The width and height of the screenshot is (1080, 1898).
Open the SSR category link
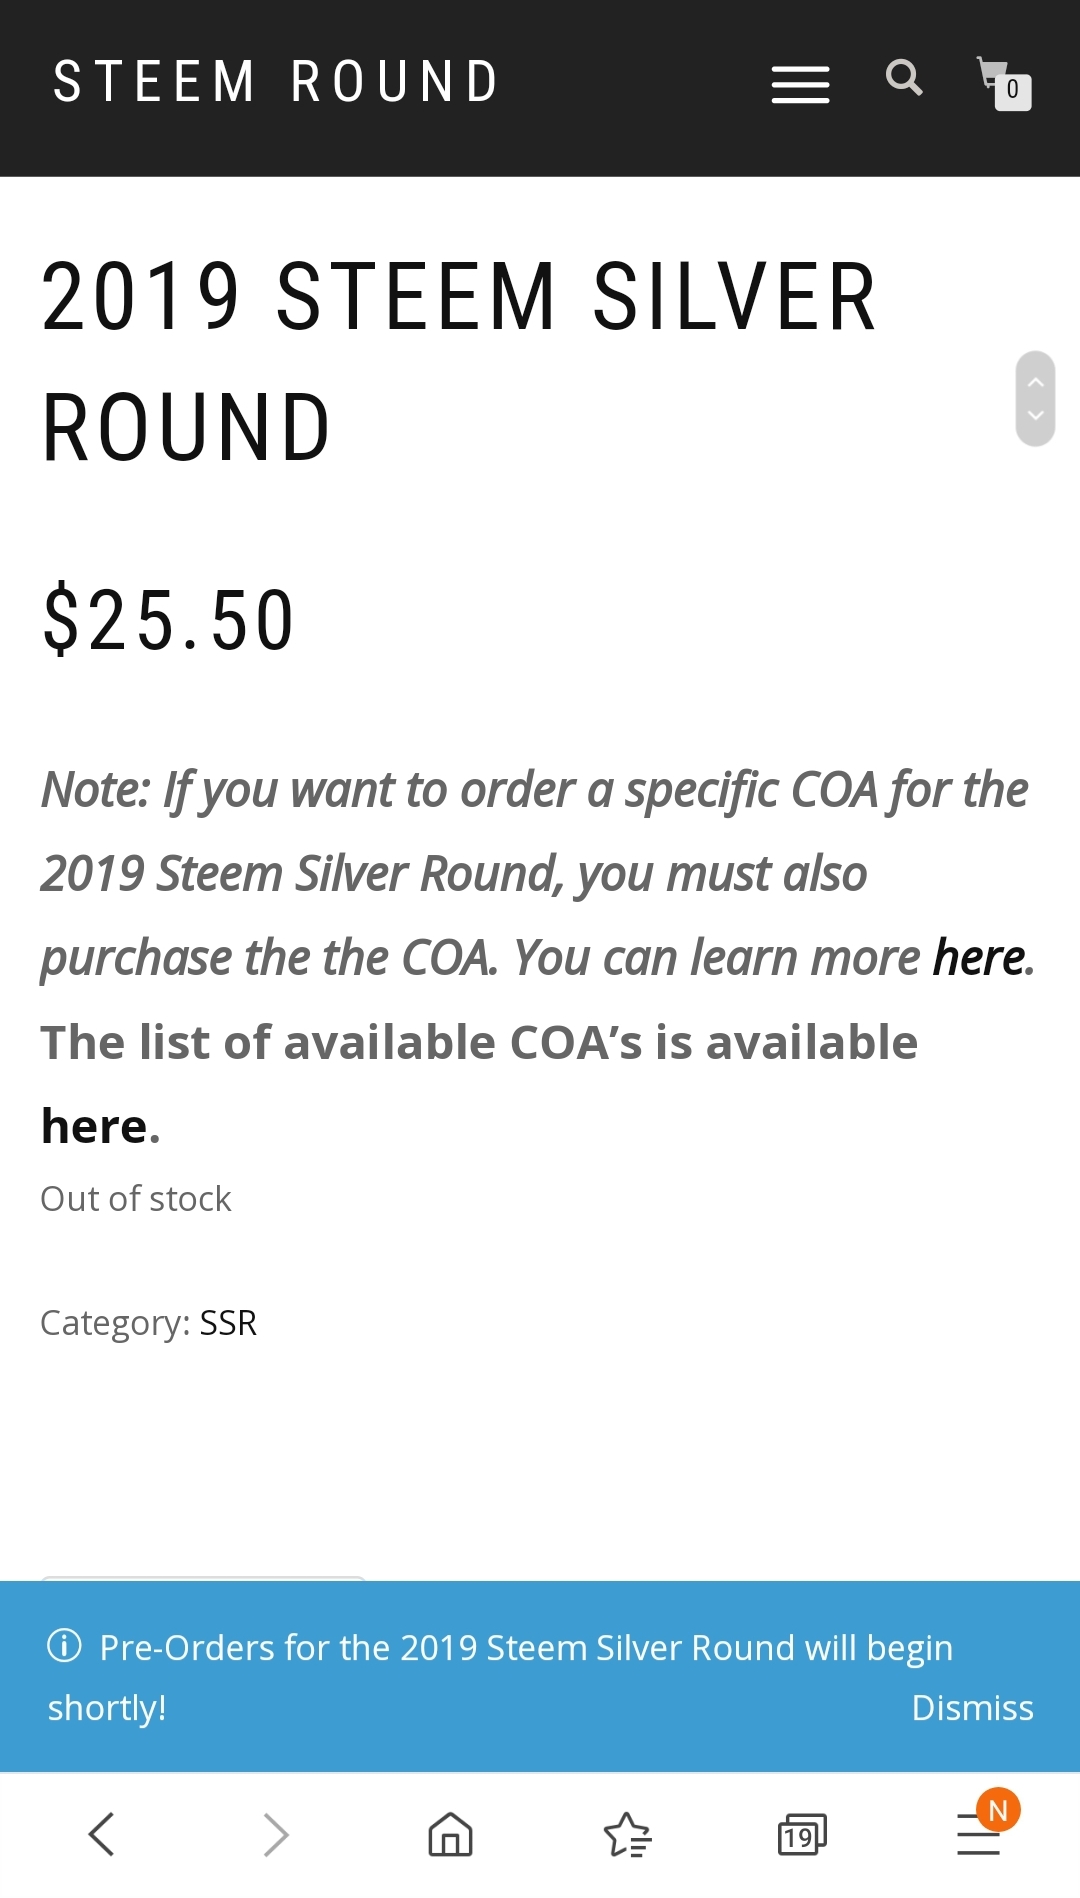(x=228, y=1323)
